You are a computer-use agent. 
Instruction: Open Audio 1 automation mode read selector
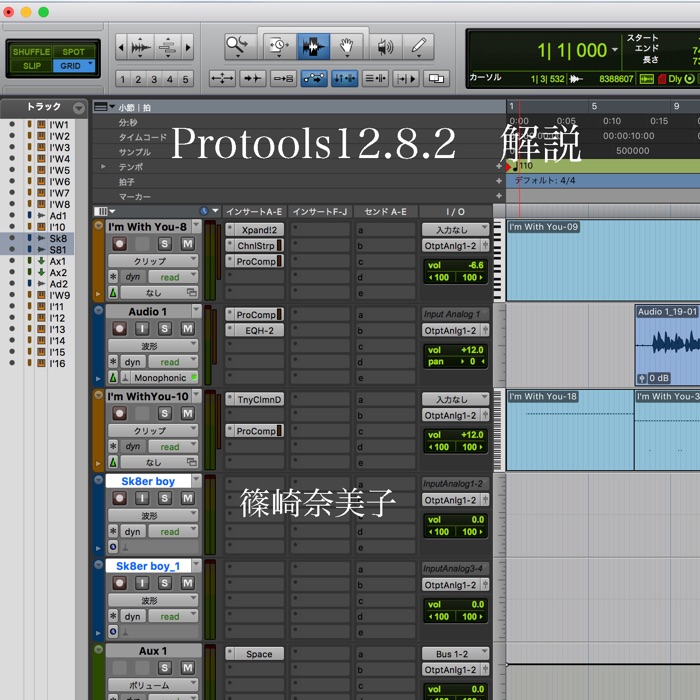pos(173,362)
